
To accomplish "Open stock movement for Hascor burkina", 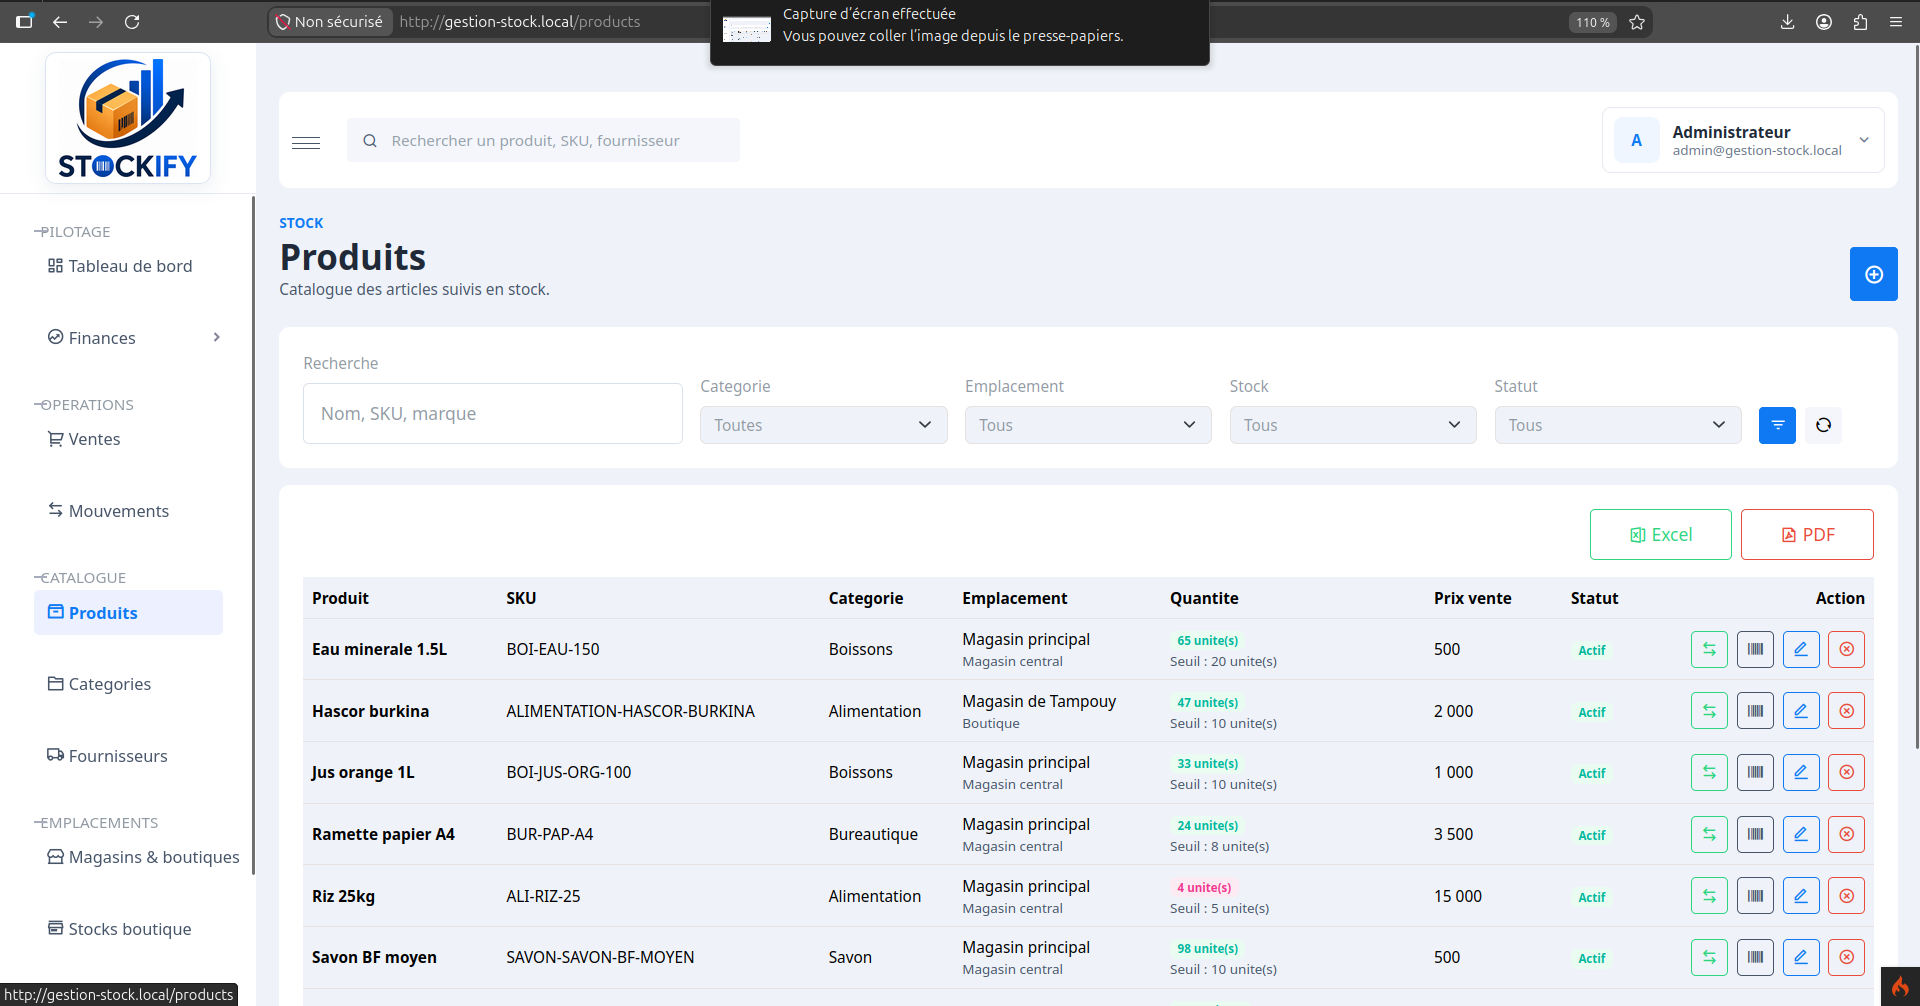I will click(x=1709, y=711).
